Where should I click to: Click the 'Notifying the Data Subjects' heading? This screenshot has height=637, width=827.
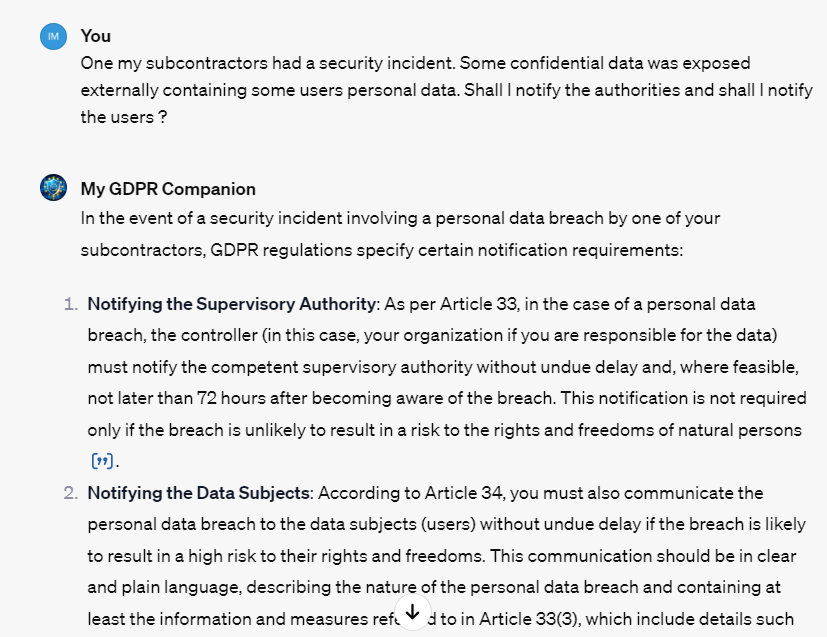[x=200, y=493]
